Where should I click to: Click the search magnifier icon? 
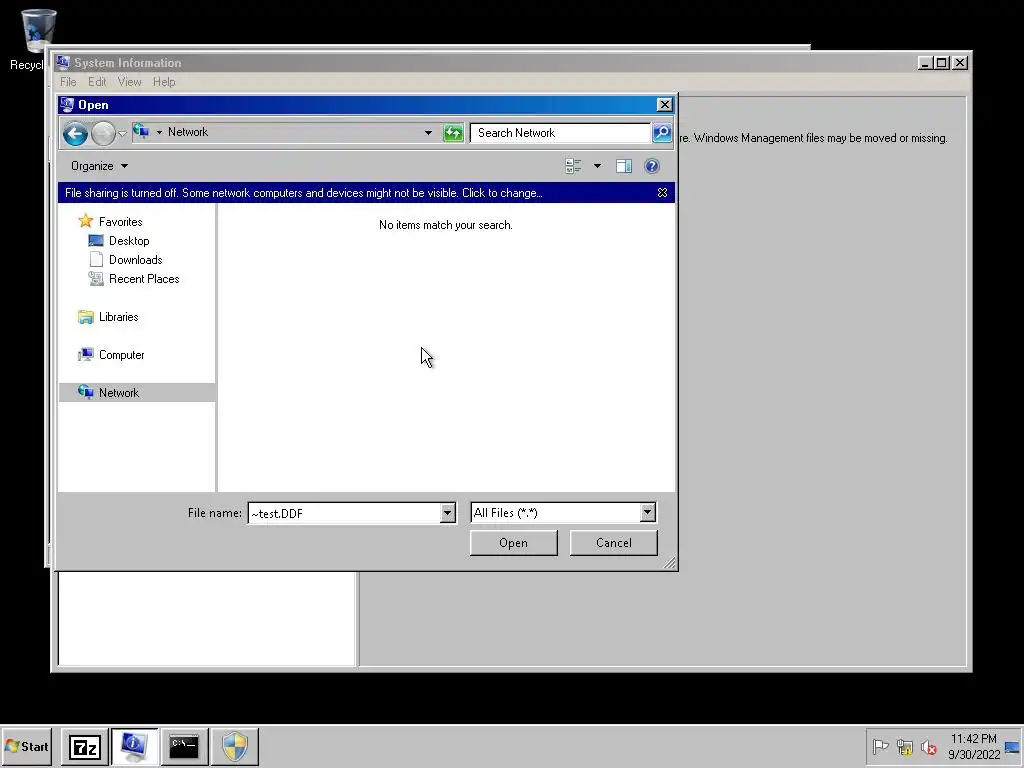click(662, 133)
